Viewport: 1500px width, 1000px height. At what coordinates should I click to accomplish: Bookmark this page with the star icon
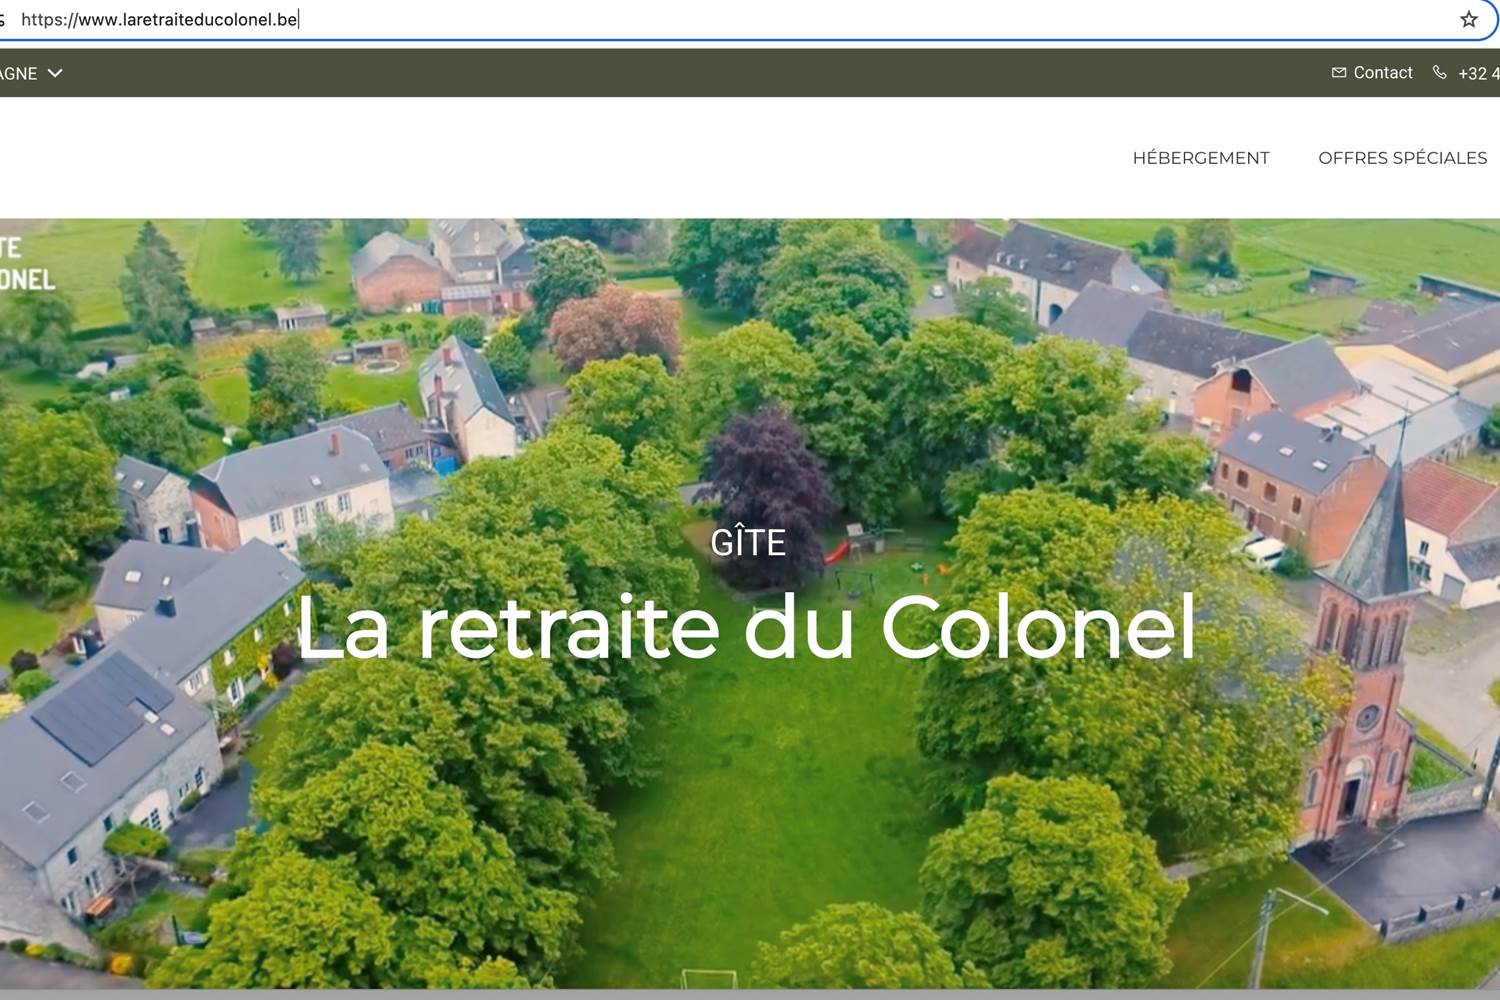[1468, 19]
